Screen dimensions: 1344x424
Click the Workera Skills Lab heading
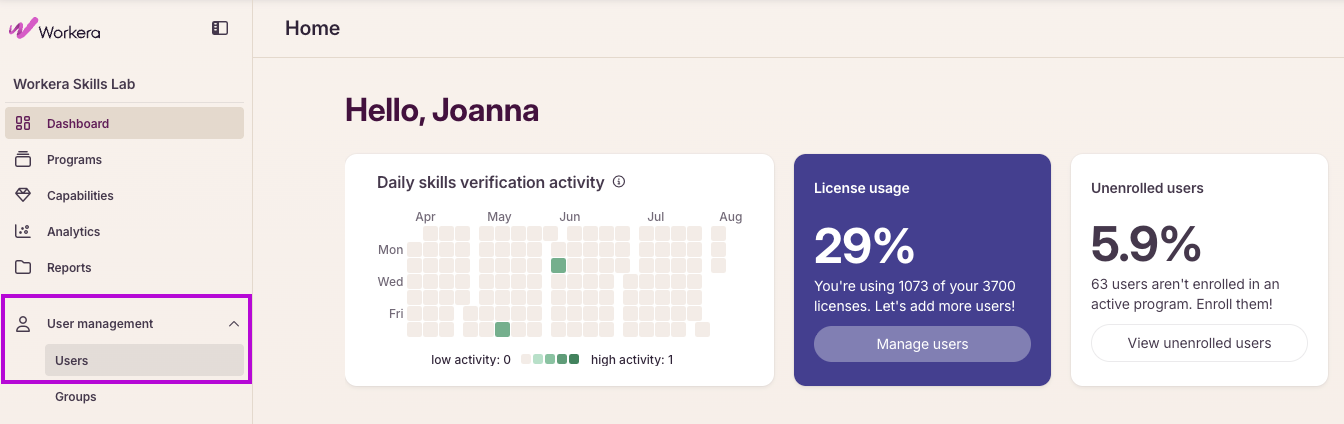click(74, 84)
